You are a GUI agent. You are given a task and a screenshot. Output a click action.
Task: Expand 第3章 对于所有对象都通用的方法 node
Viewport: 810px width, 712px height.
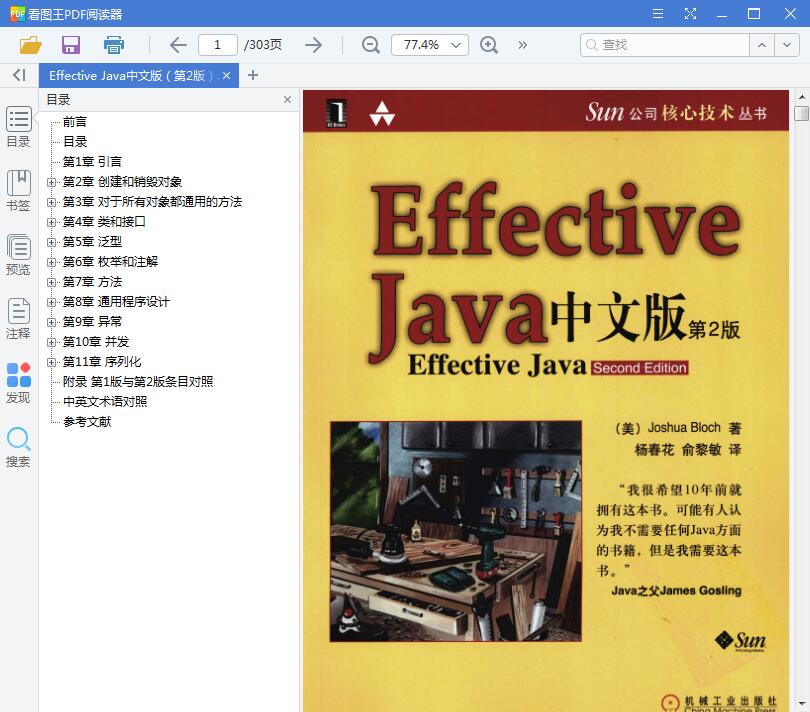[51, 202]
